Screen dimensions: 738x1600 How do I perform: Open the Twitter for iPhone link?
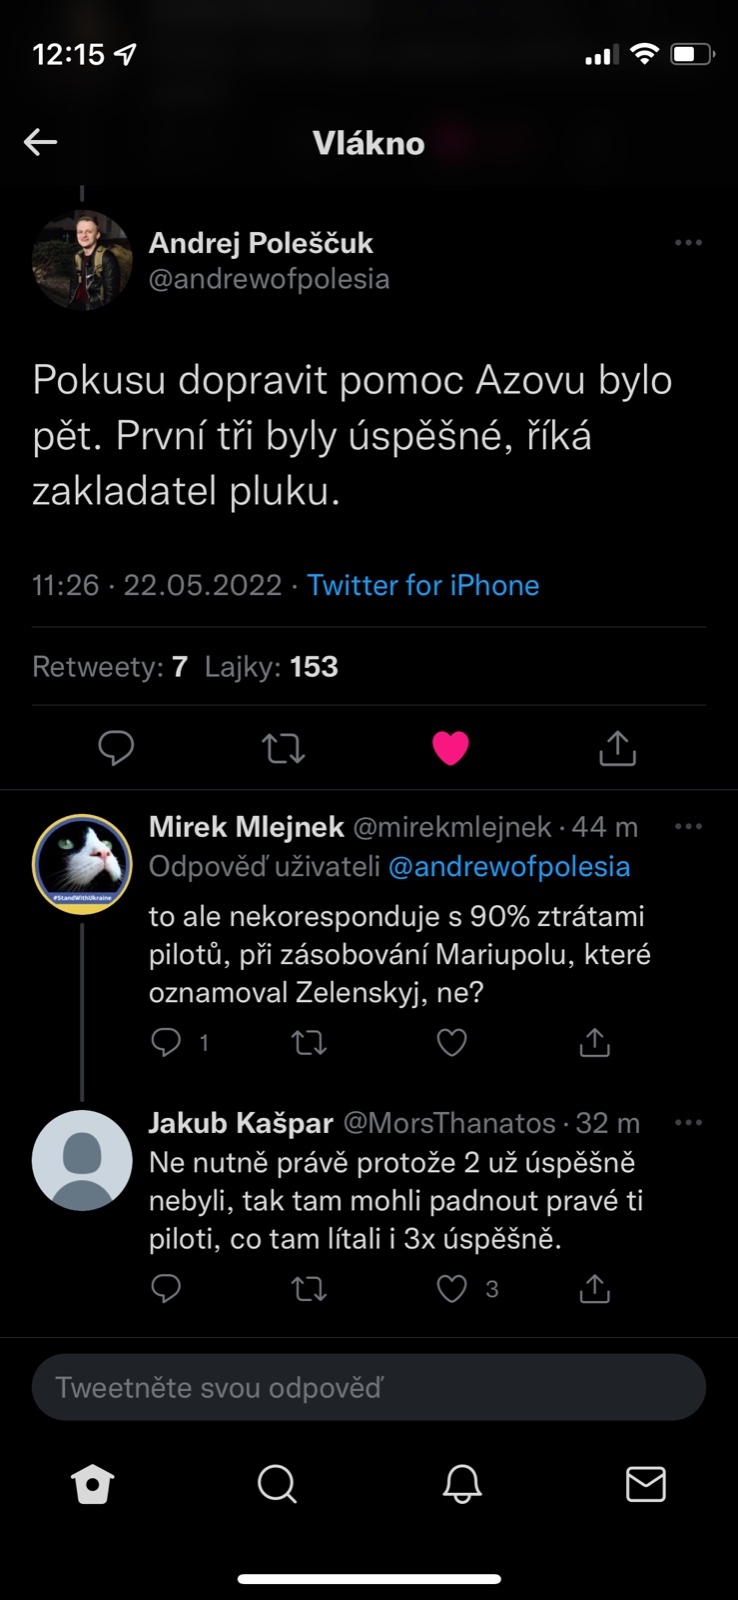pos(423,585)
